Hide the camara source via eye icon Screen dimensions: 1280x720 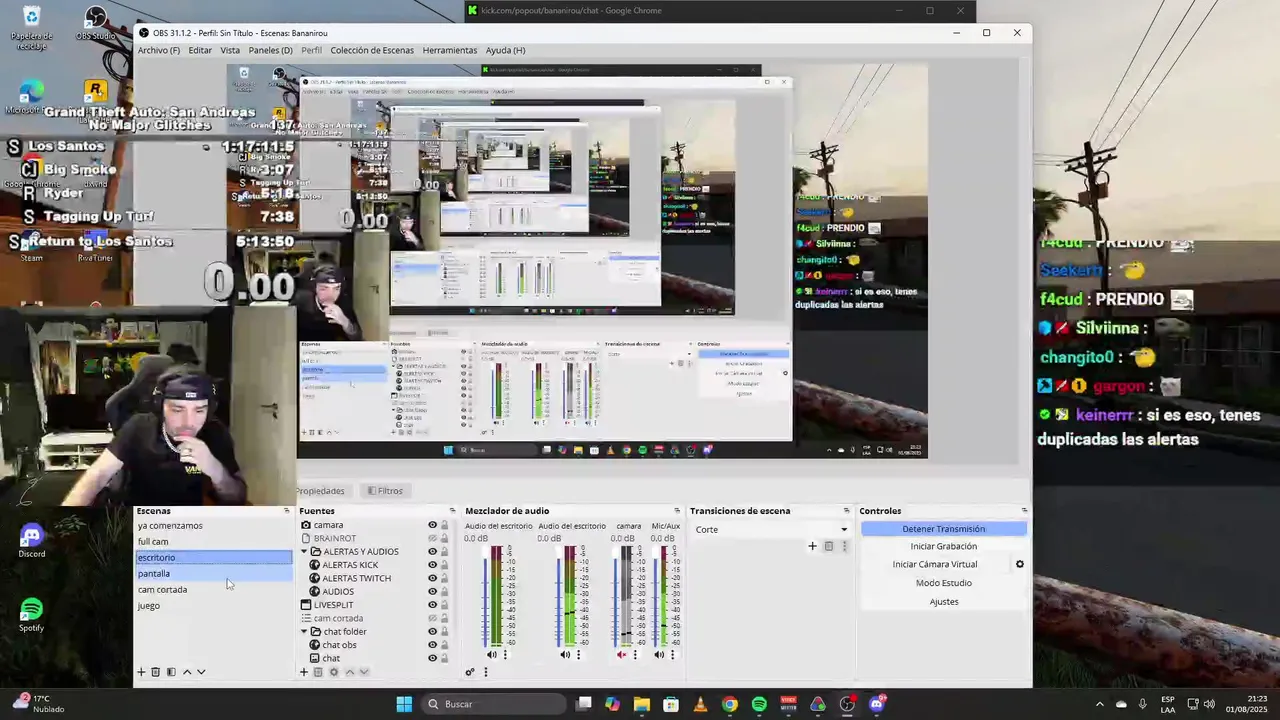433,525
